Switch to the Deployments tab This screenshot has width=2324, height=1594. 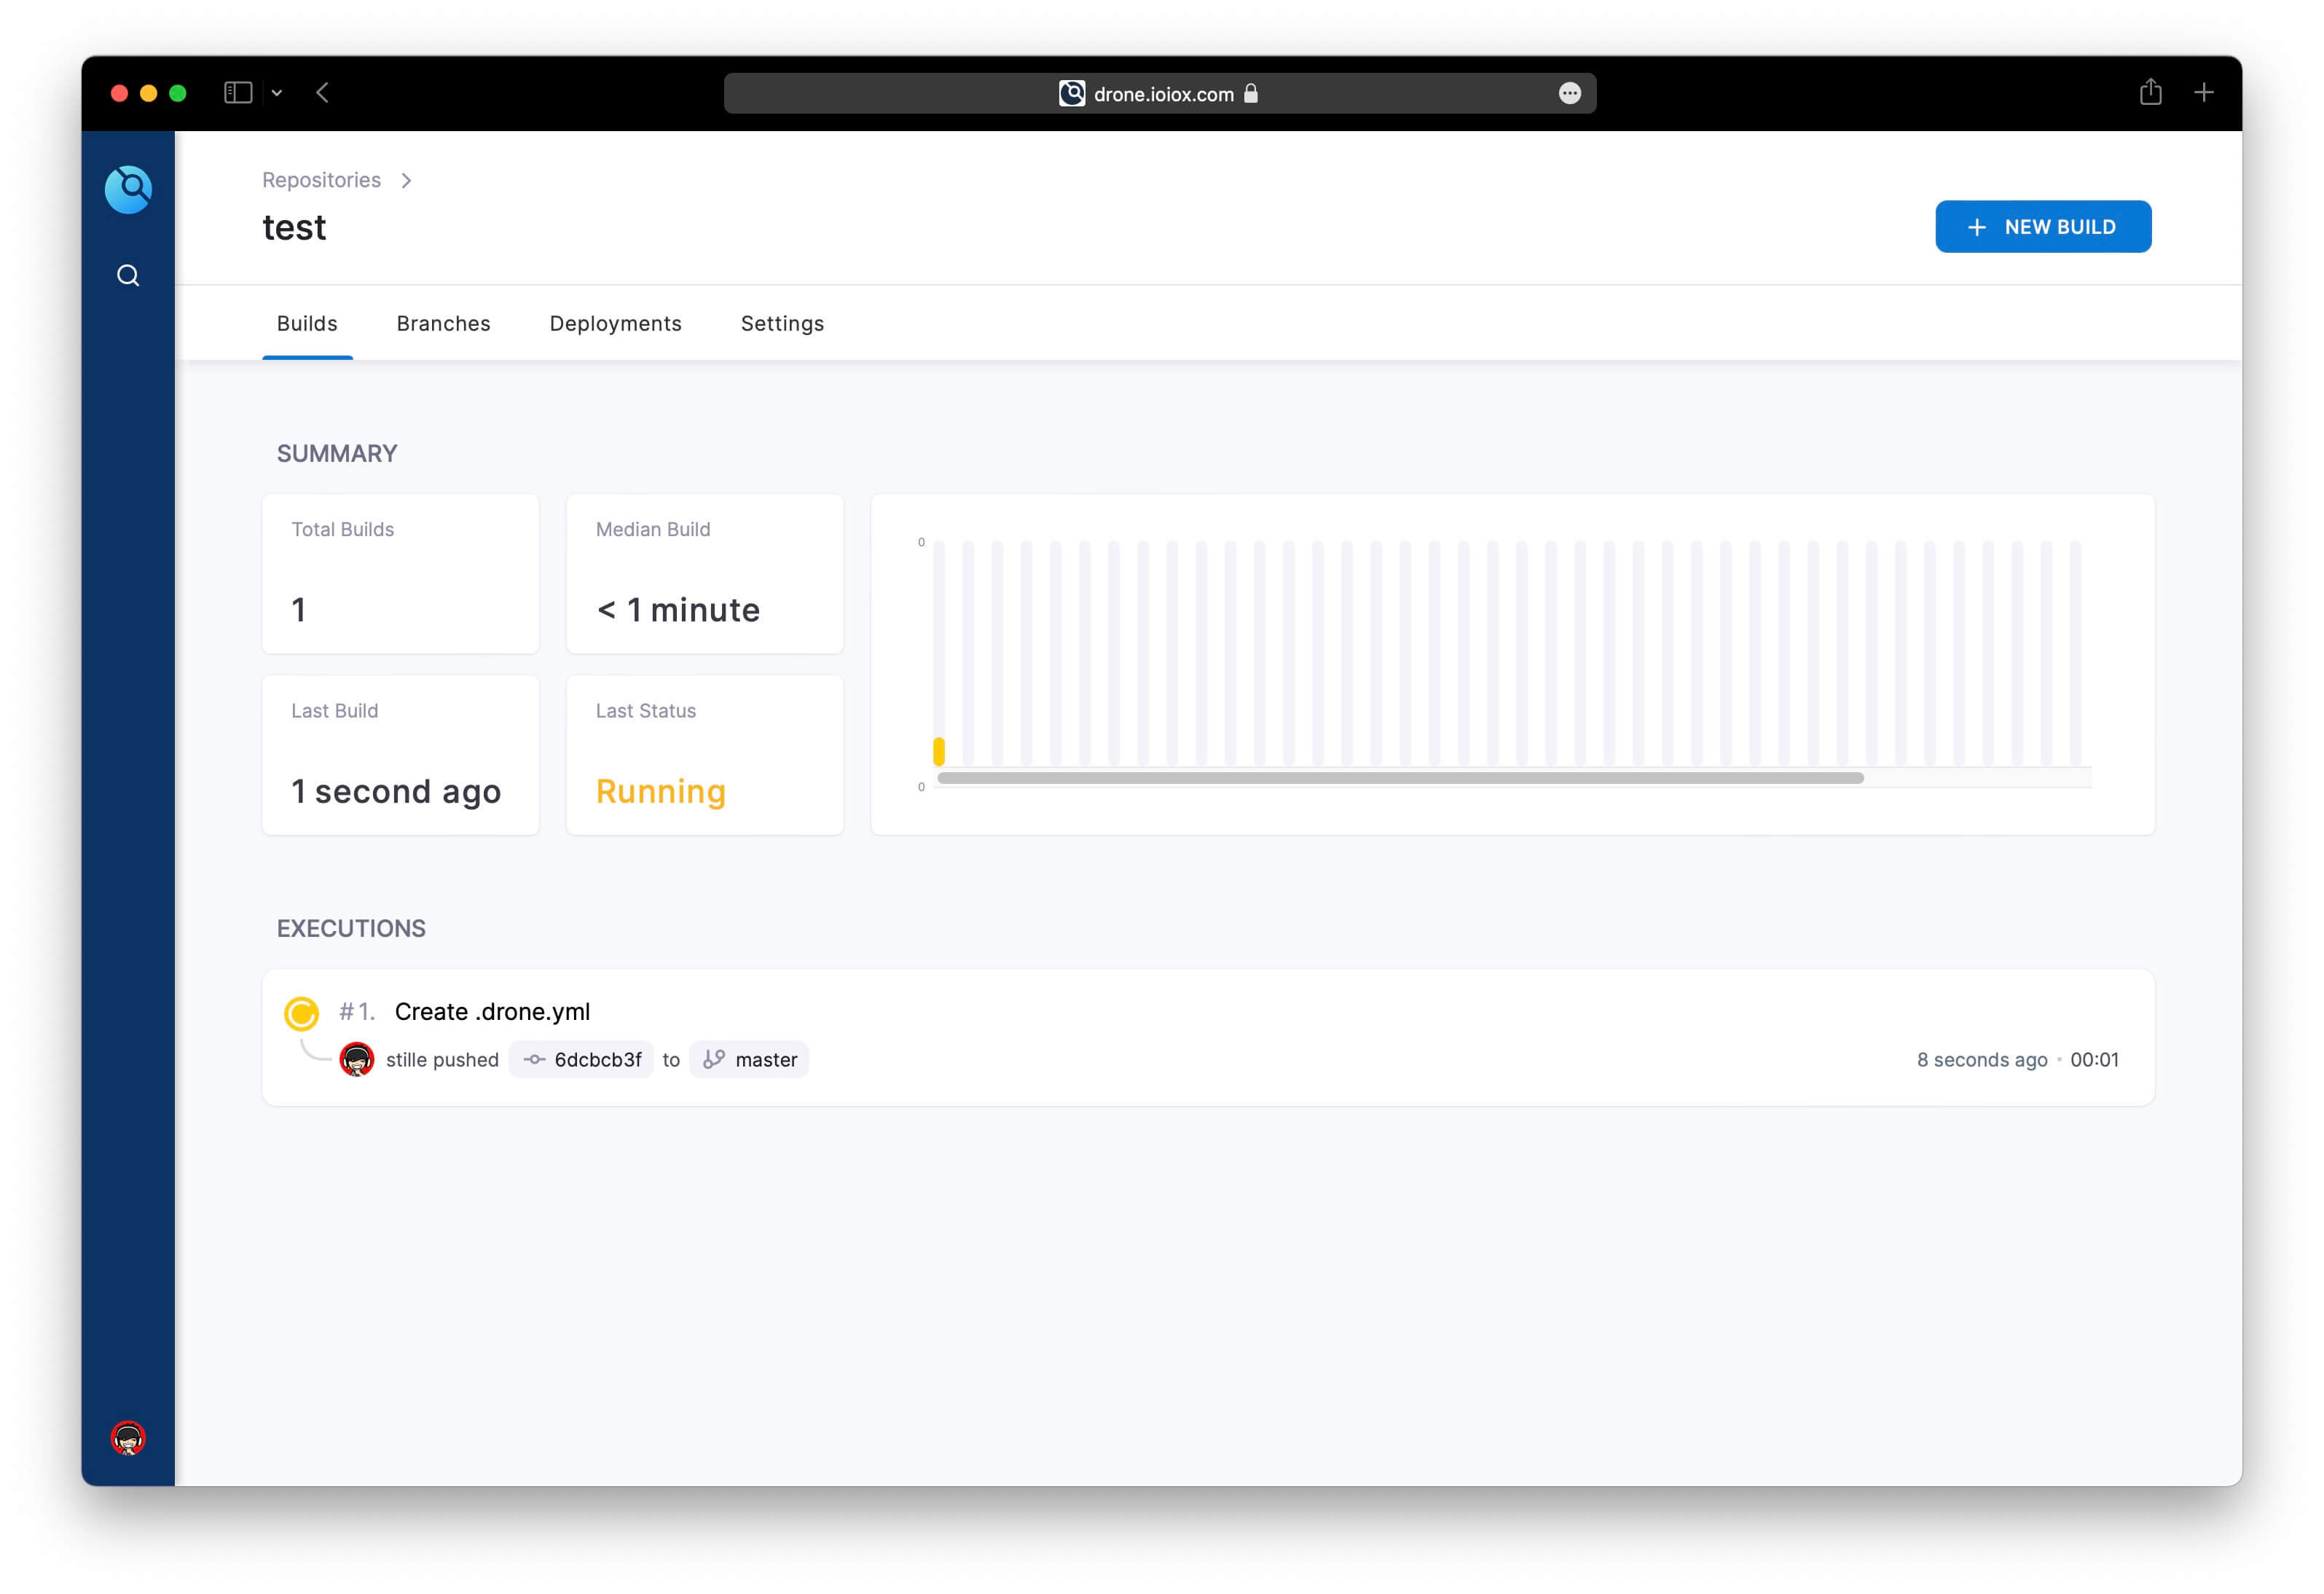[x=615, y=323]
